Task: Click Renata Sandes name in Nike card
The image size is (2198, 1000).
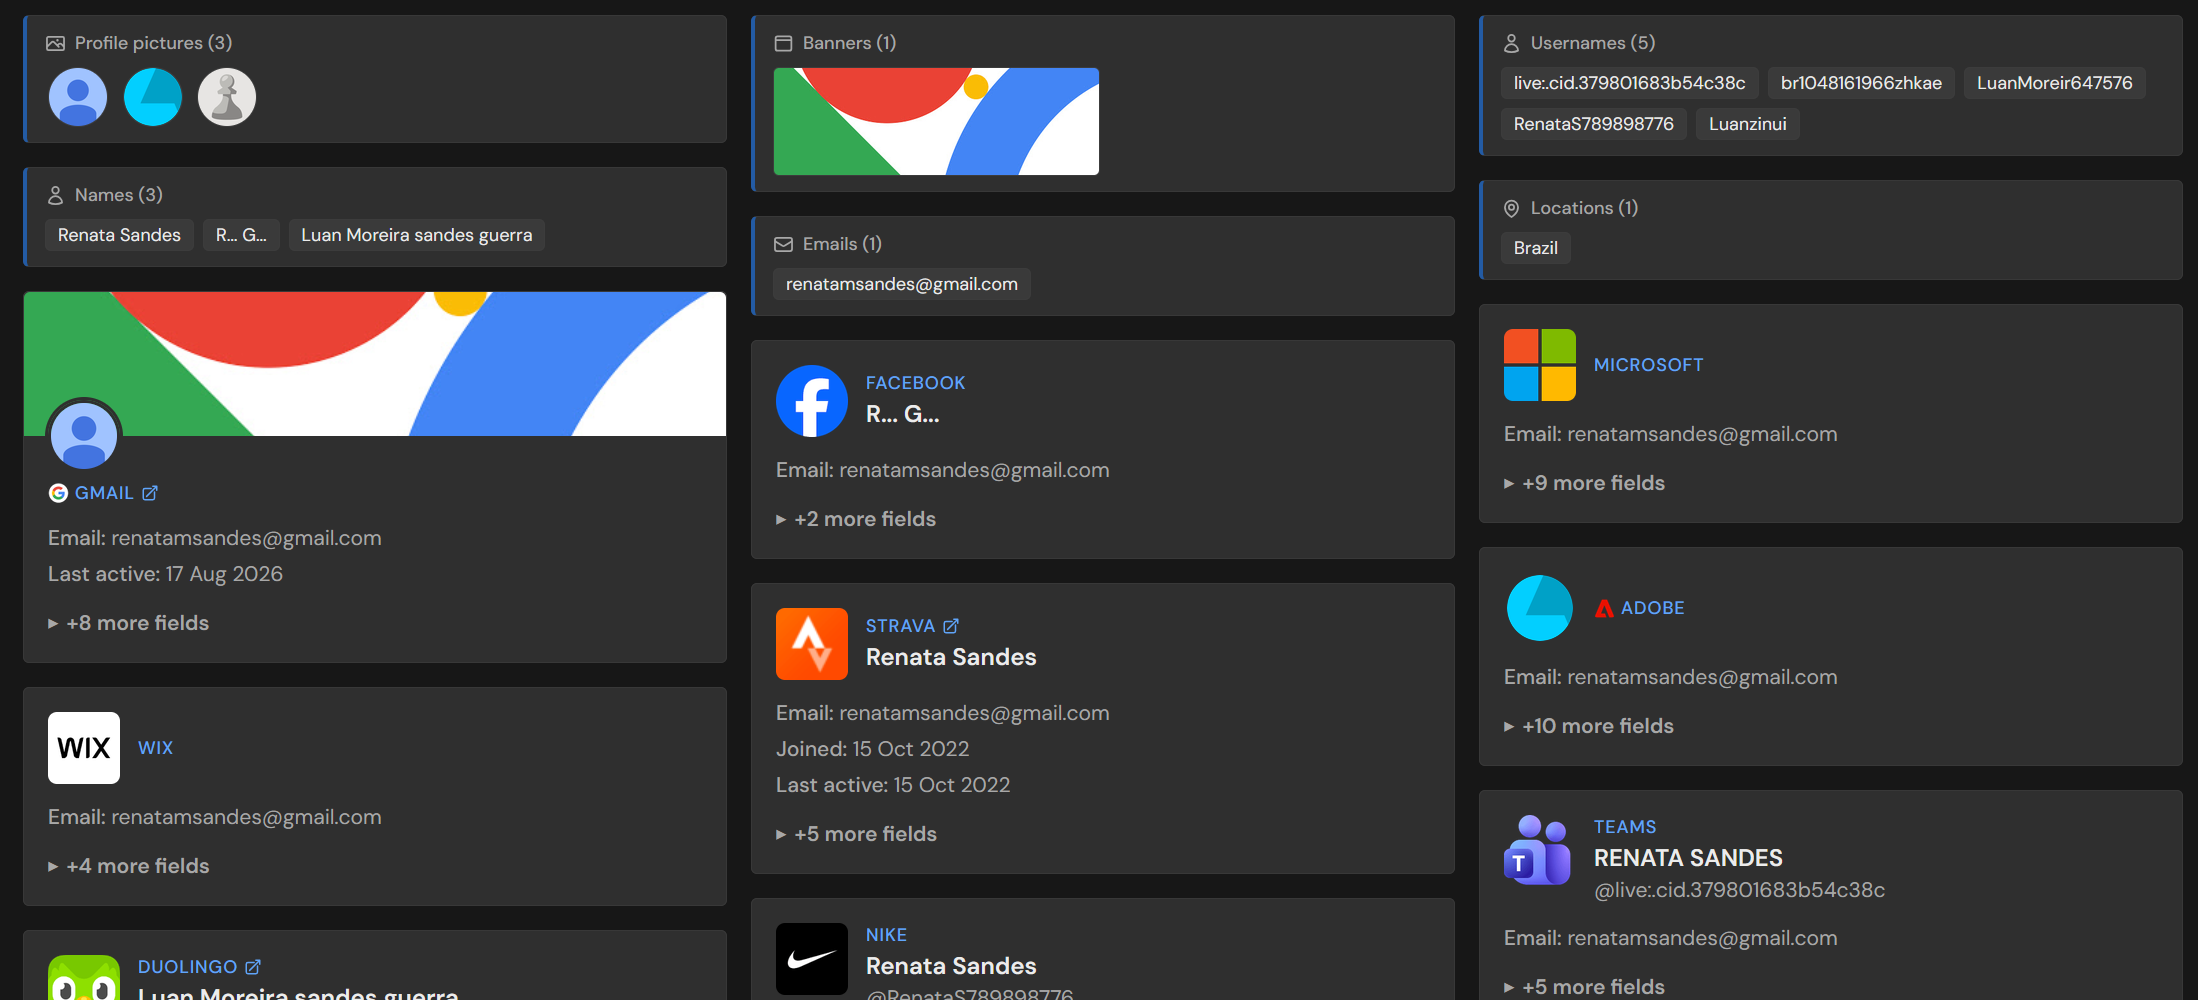Action: [x=951, y=966]
